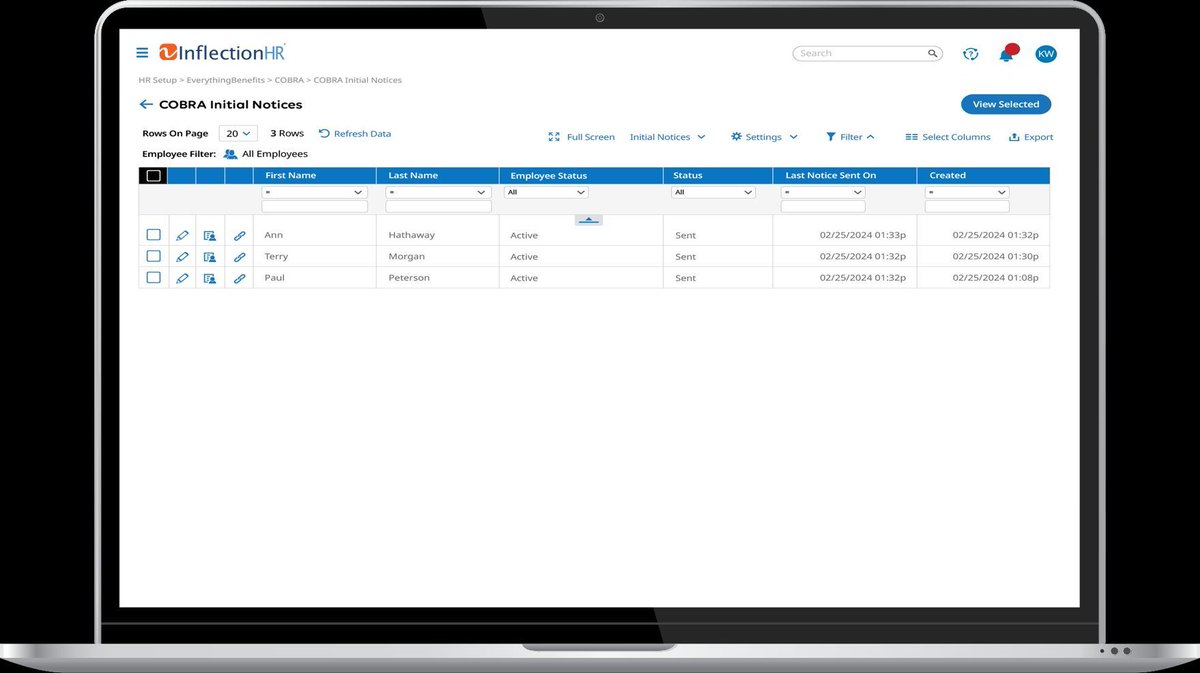Open Last Notice Sent On operator dropdown
Image resolution: width=1200 pixels, height=673 pixels.
click(x=823, y=192)
